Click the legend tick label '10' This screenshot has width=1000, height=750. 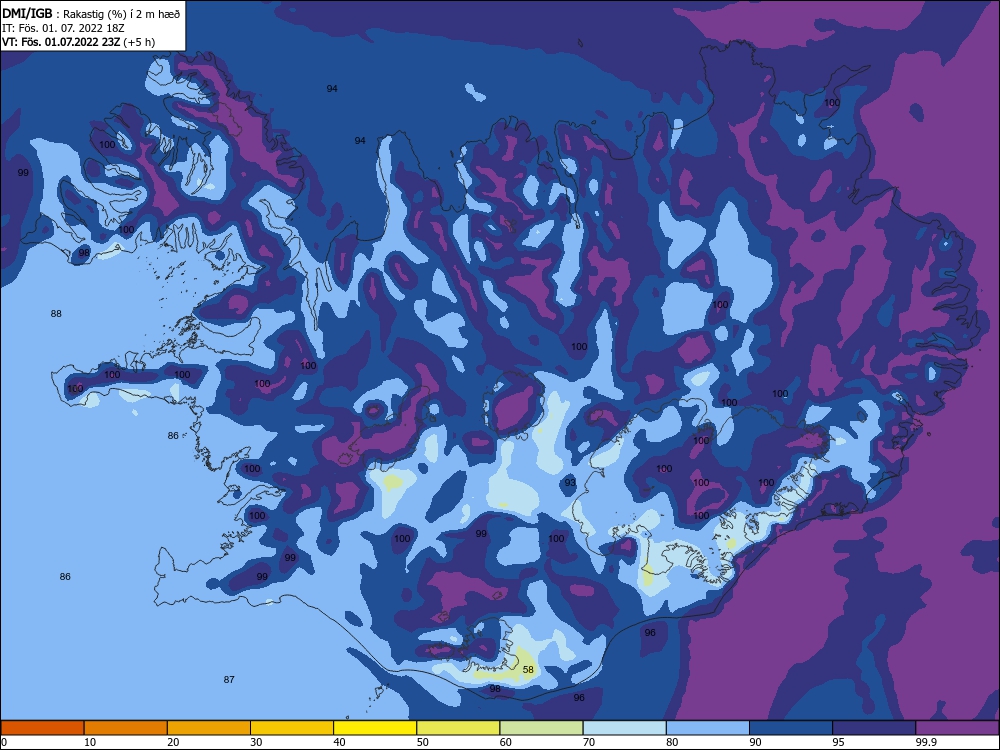pyautogui.click(x=90, y=742)
